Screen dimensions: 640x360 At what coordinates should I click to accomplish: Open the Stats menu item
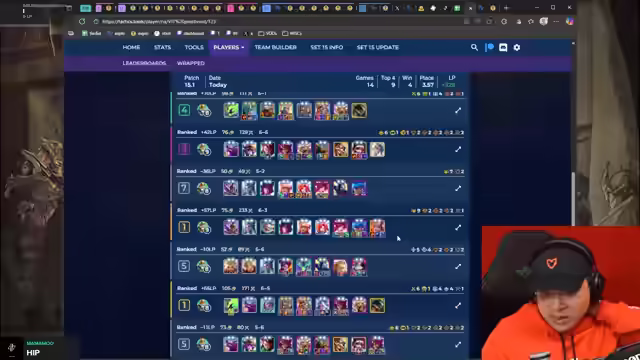point(162,47)
